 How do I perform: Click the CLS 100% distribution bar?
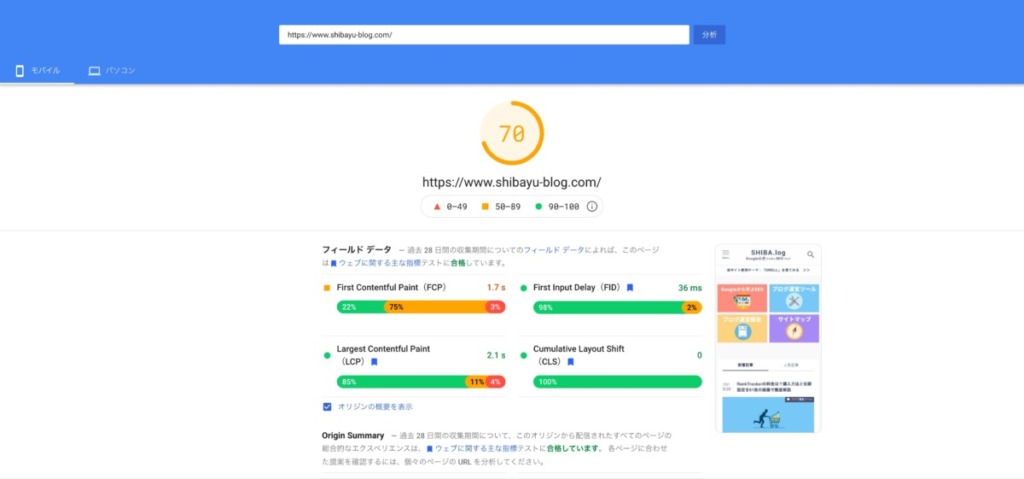(x=617, y=382)
